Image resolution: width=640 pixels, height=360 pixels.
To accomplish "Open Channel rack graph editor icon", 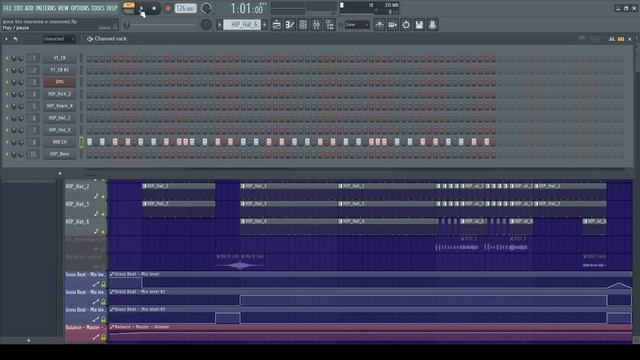I will pyautogui.click(x=611, y=39).
